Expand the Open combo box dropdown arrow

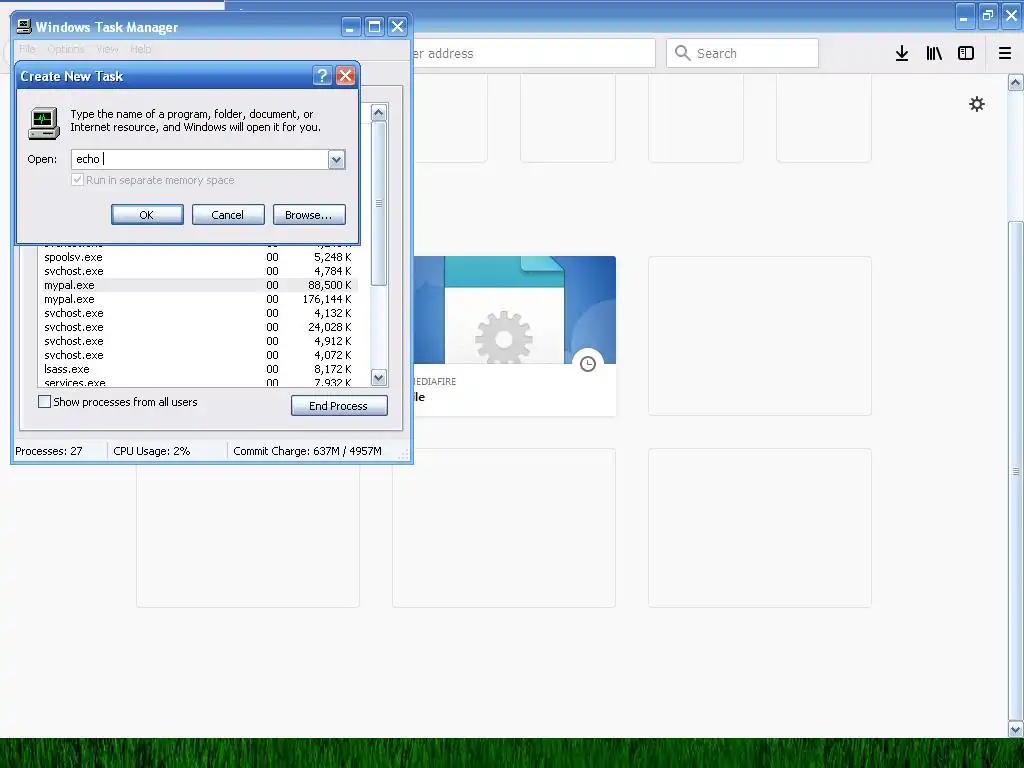(x=336, y=159)
